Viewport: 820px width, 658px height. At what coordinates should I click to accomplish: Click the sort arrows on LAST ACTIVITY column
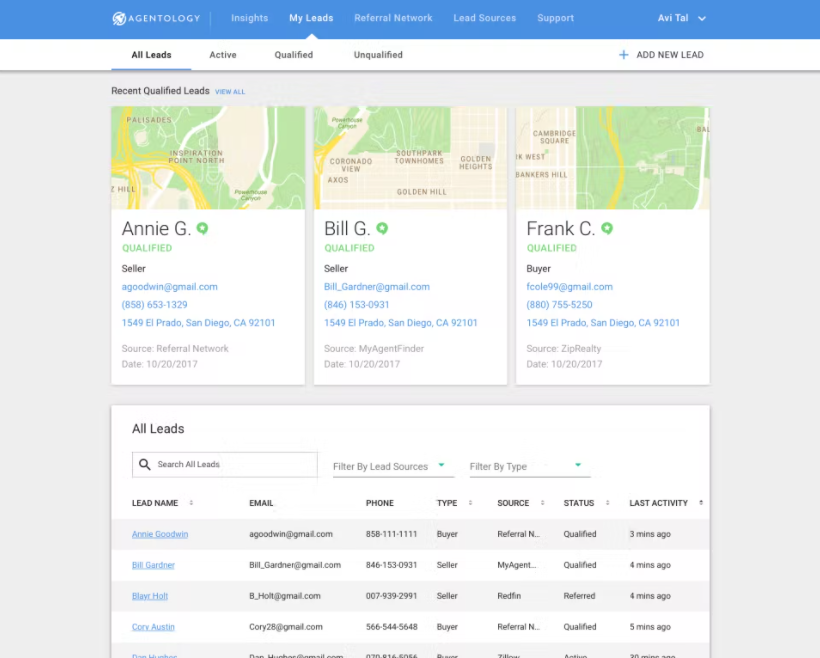click(702, 503)
